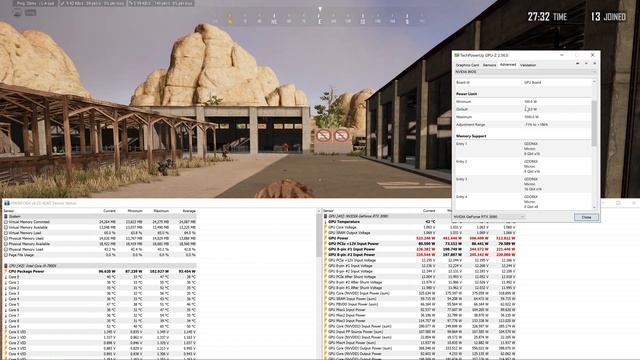Select the Core 3 VID row
The width and height of the screenshot is (640, 360).
[100, 349]
